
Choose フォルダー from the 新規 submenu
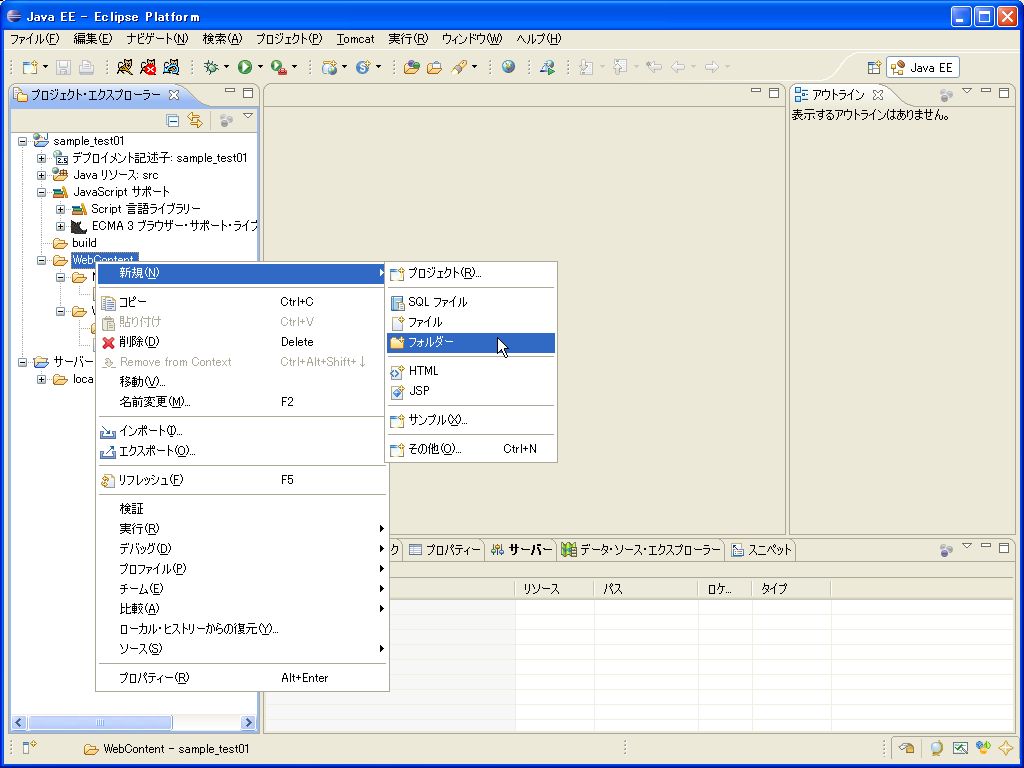(x=471, y=342)
